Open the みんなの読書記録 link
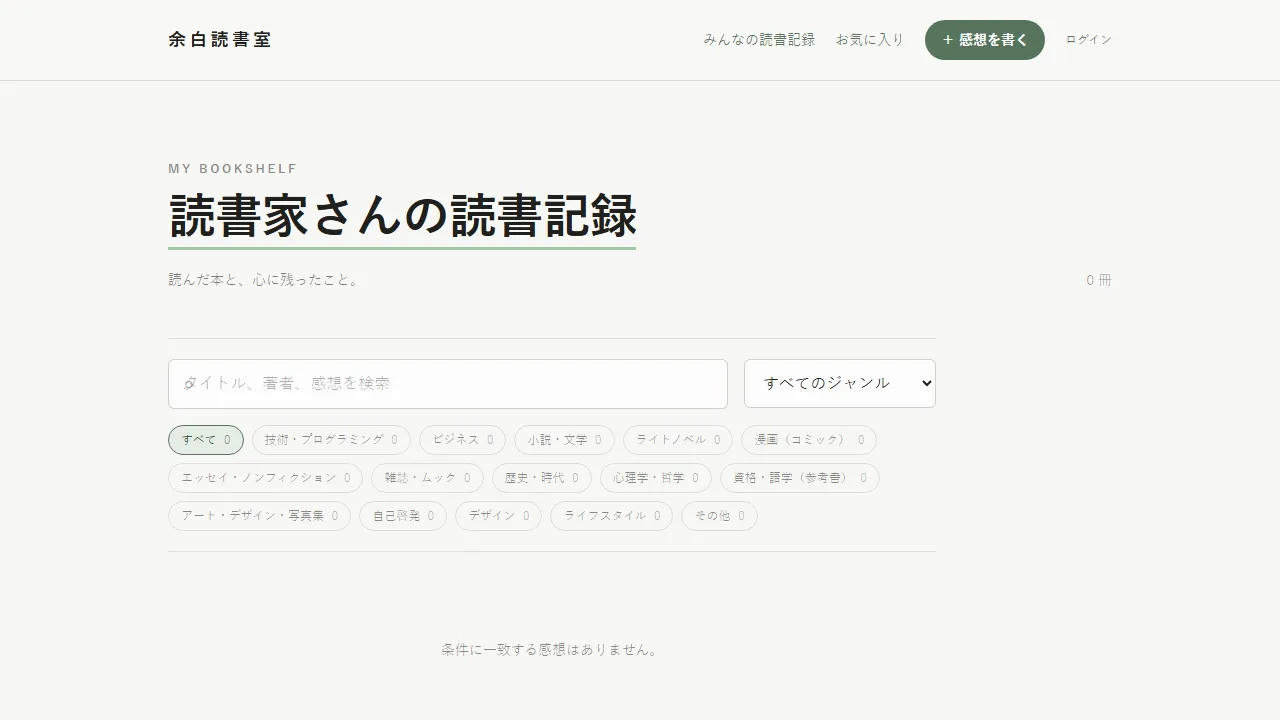 tap(759, 40)
